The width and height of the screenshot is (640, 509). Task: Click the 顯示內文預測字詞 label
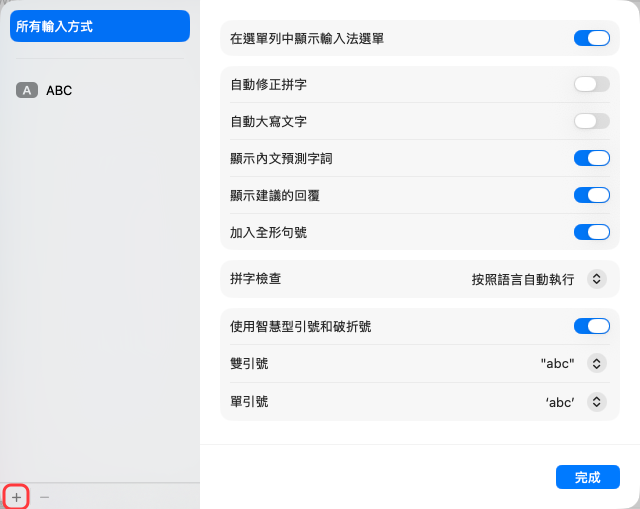(x=281, y=158)
